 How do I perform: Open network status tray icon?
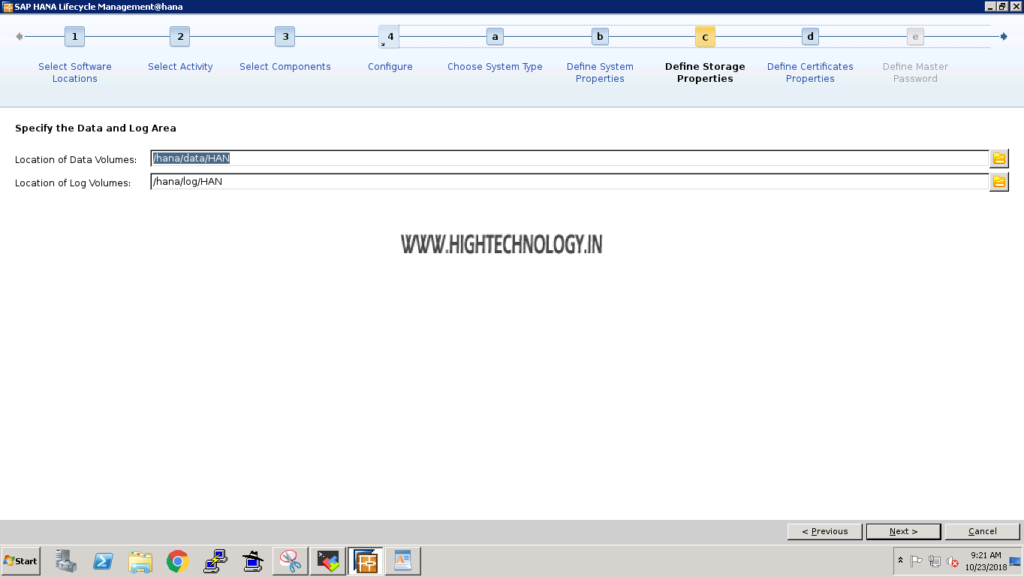[935, 561]
